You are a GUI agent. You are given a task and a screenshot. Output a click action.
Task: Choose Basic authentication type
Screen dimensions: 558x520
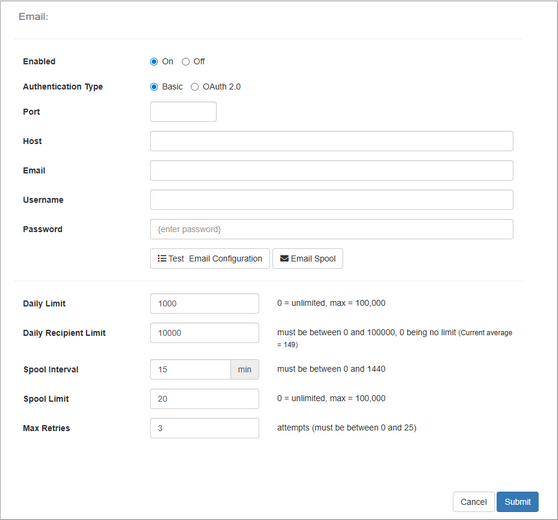(x=154, y=87)
